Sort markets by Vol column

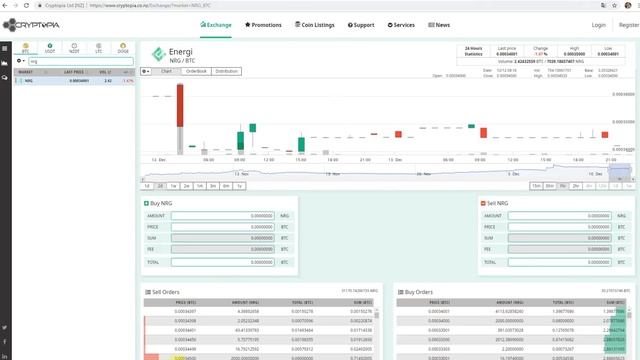click(x=105, y=72)
